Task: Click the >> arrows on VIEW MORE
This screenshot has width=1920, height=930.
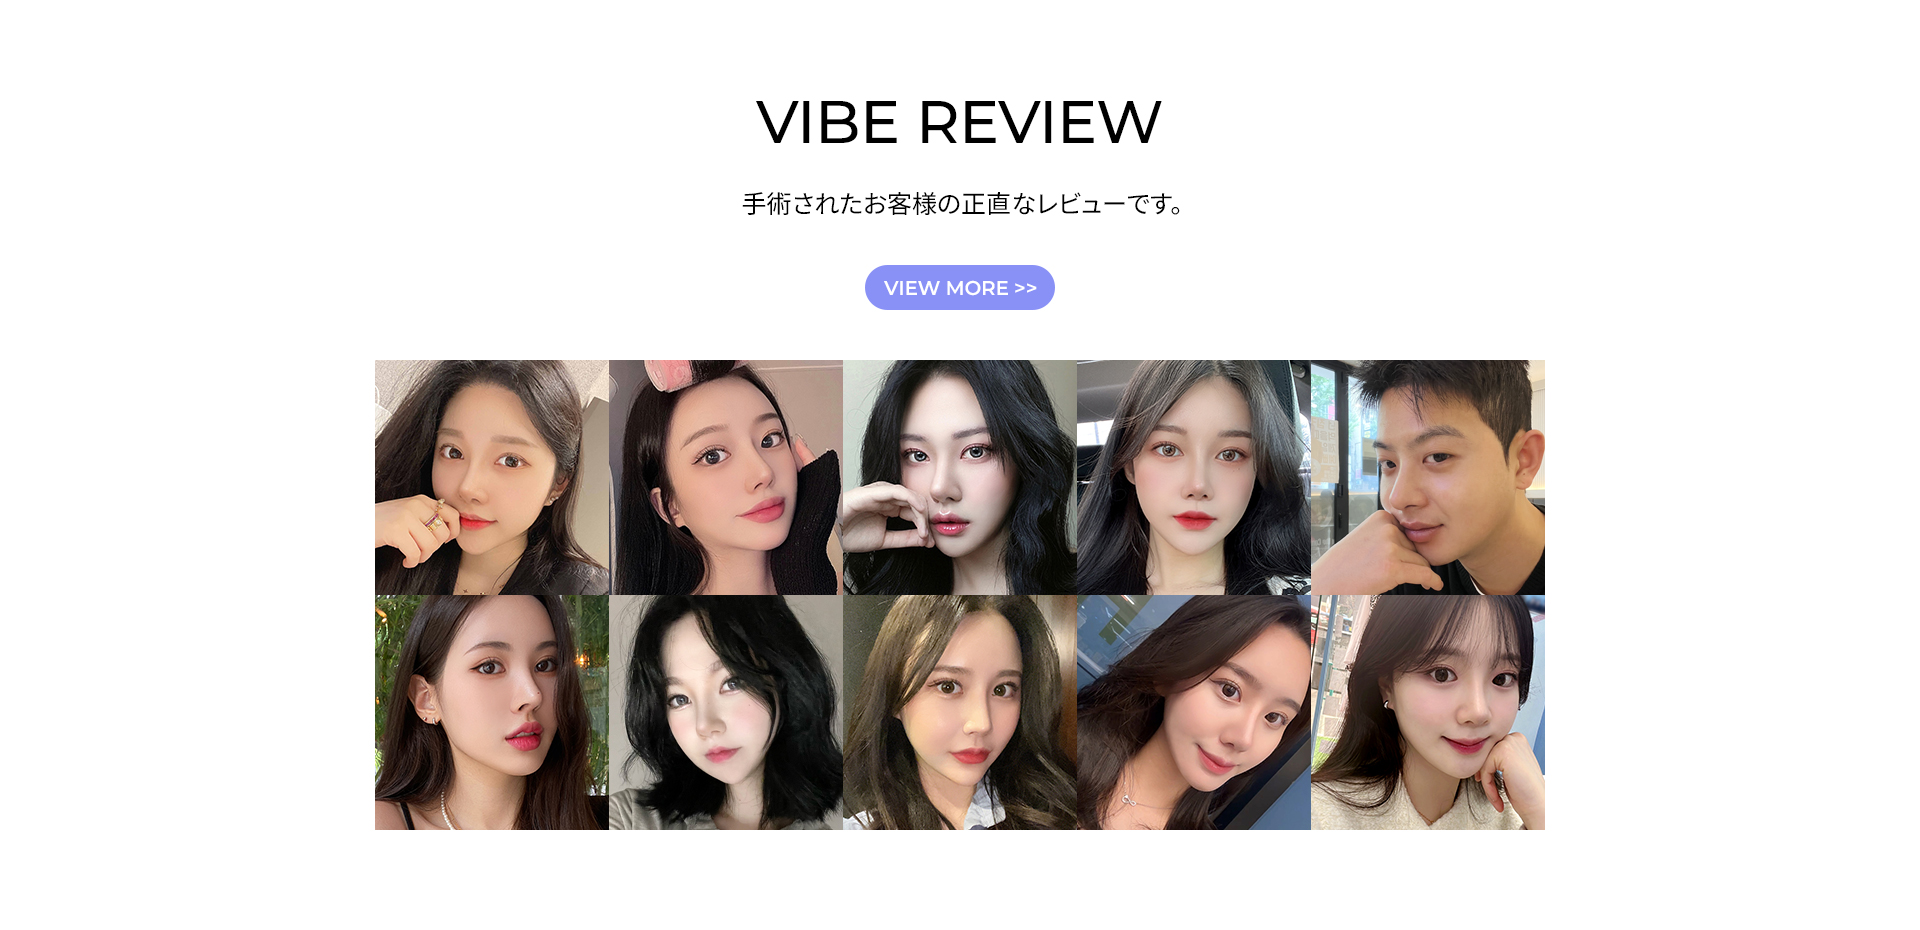Action: (x=1025, y=288)
